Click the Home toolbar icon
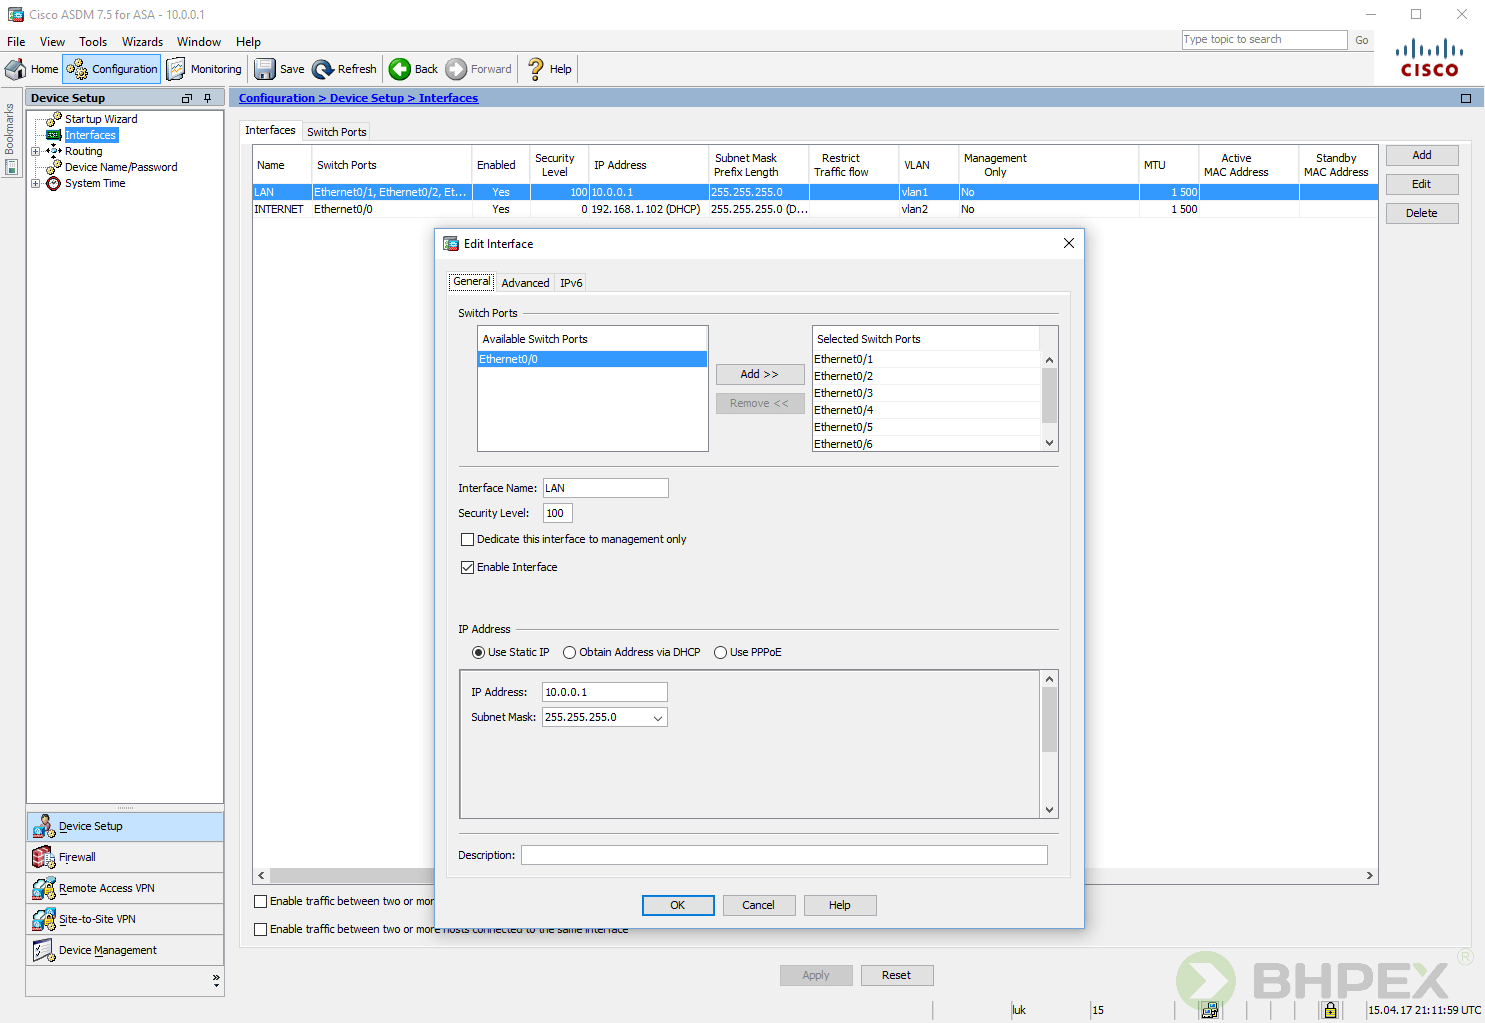1485x1023 pixels. (16, 69)
